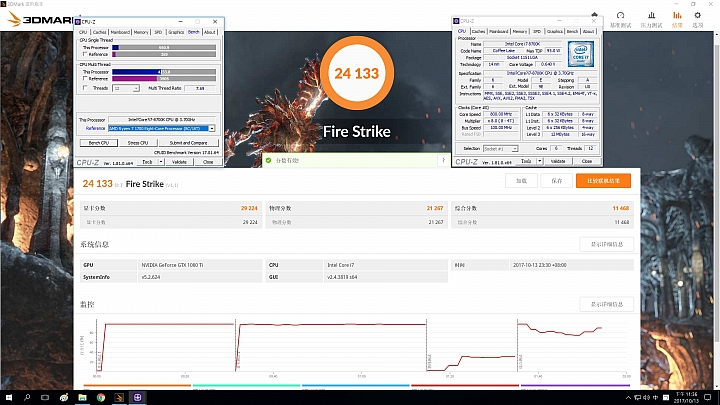Open Graphics tab in left CPU-Z
The image size is (720, 405).
coord(176,32)
